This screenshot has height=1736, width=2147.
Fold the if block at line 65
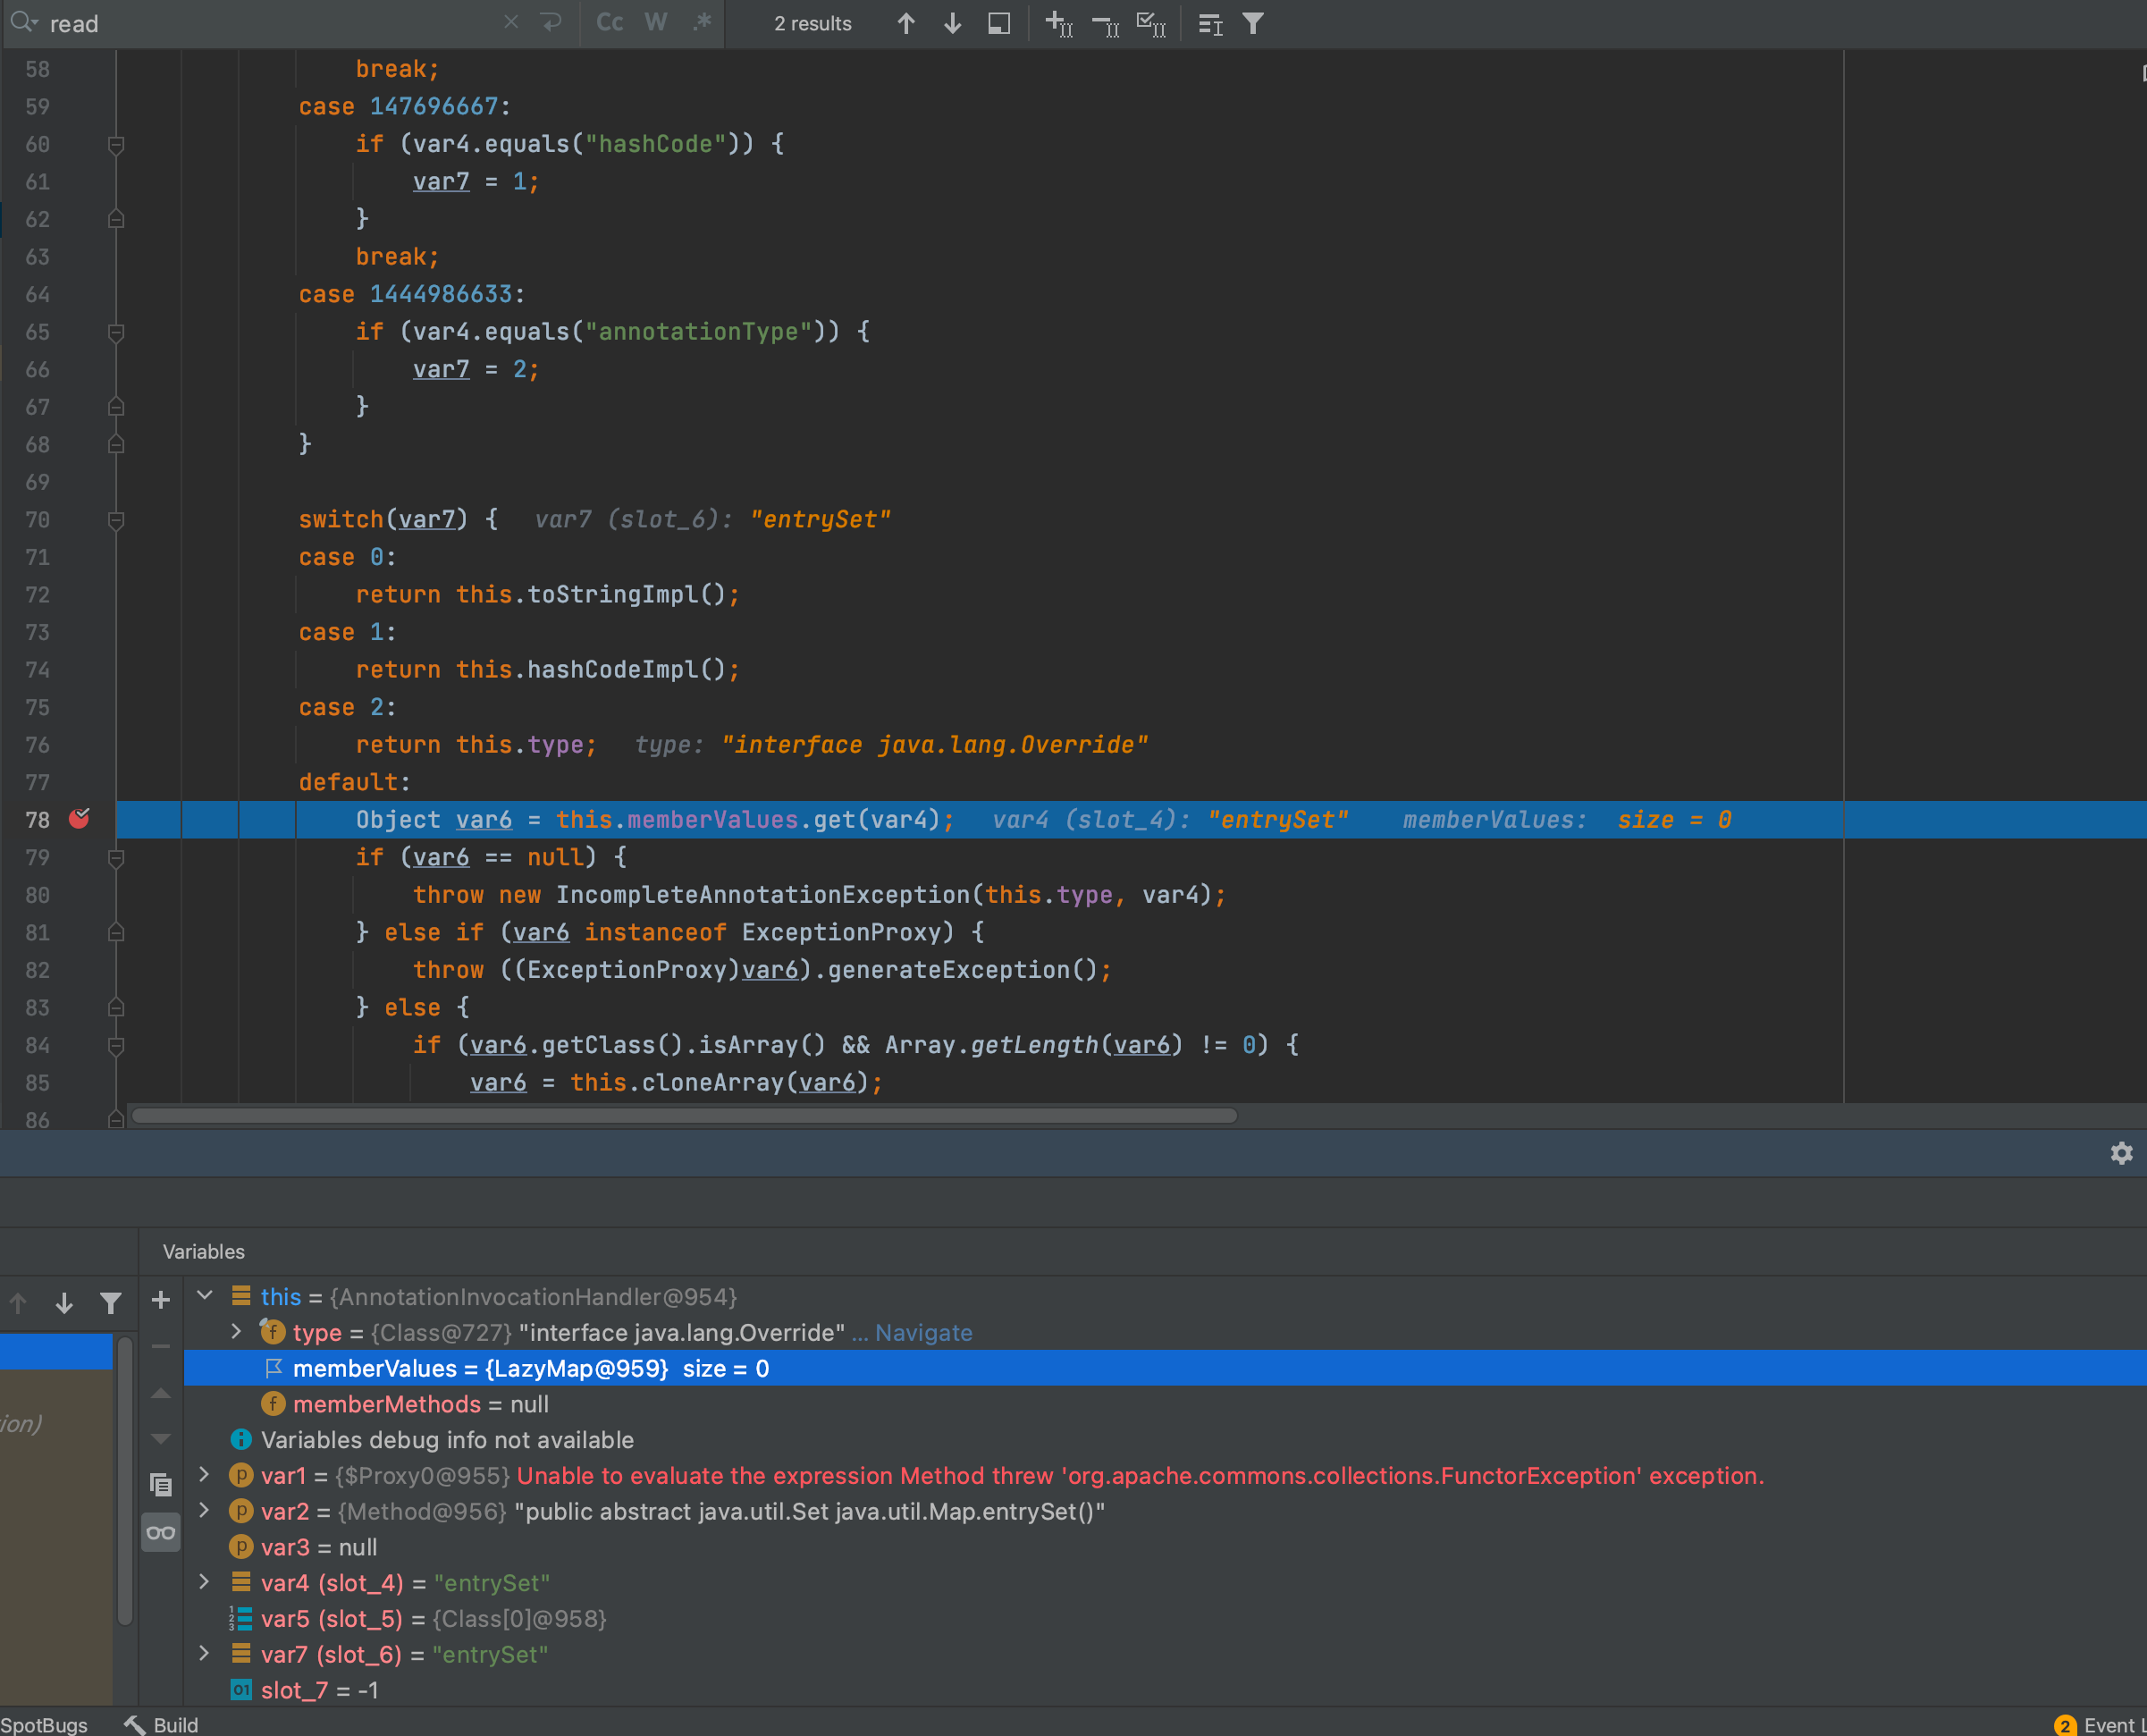(x=116, y=333)
